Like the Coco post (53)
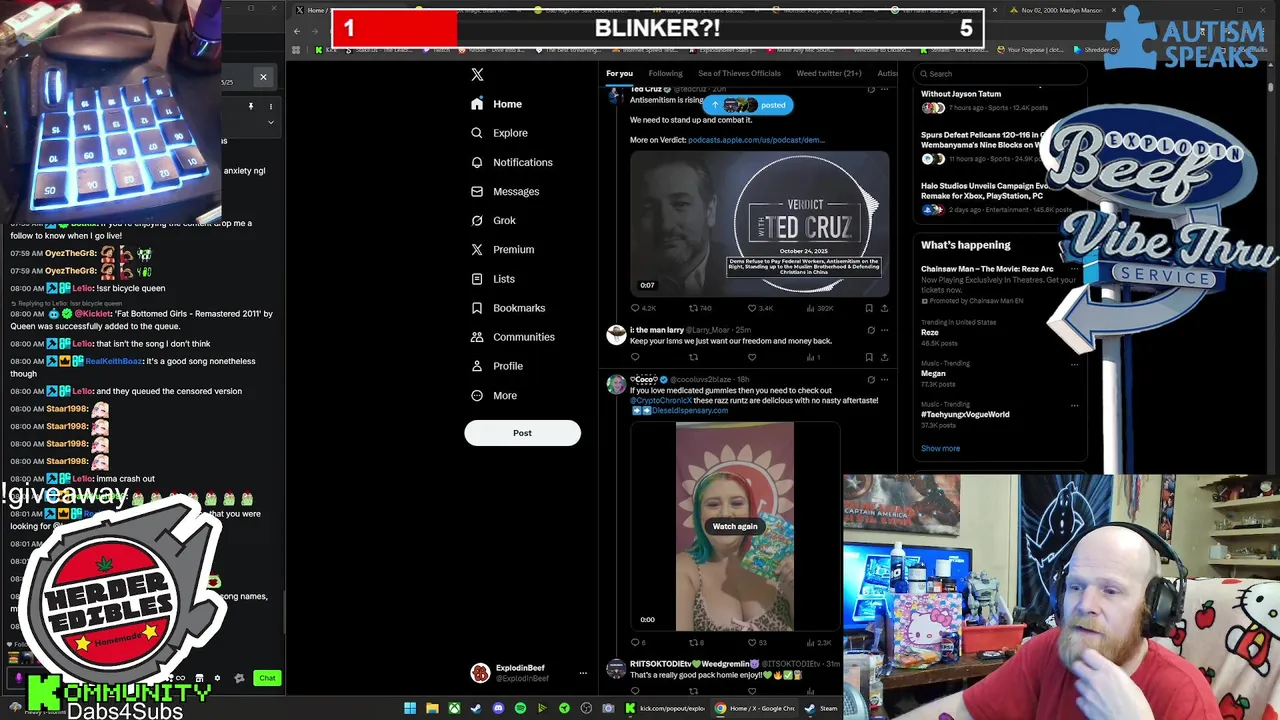Image resolution: width=1280 pixels, height=720 pixels. (759, 642)
